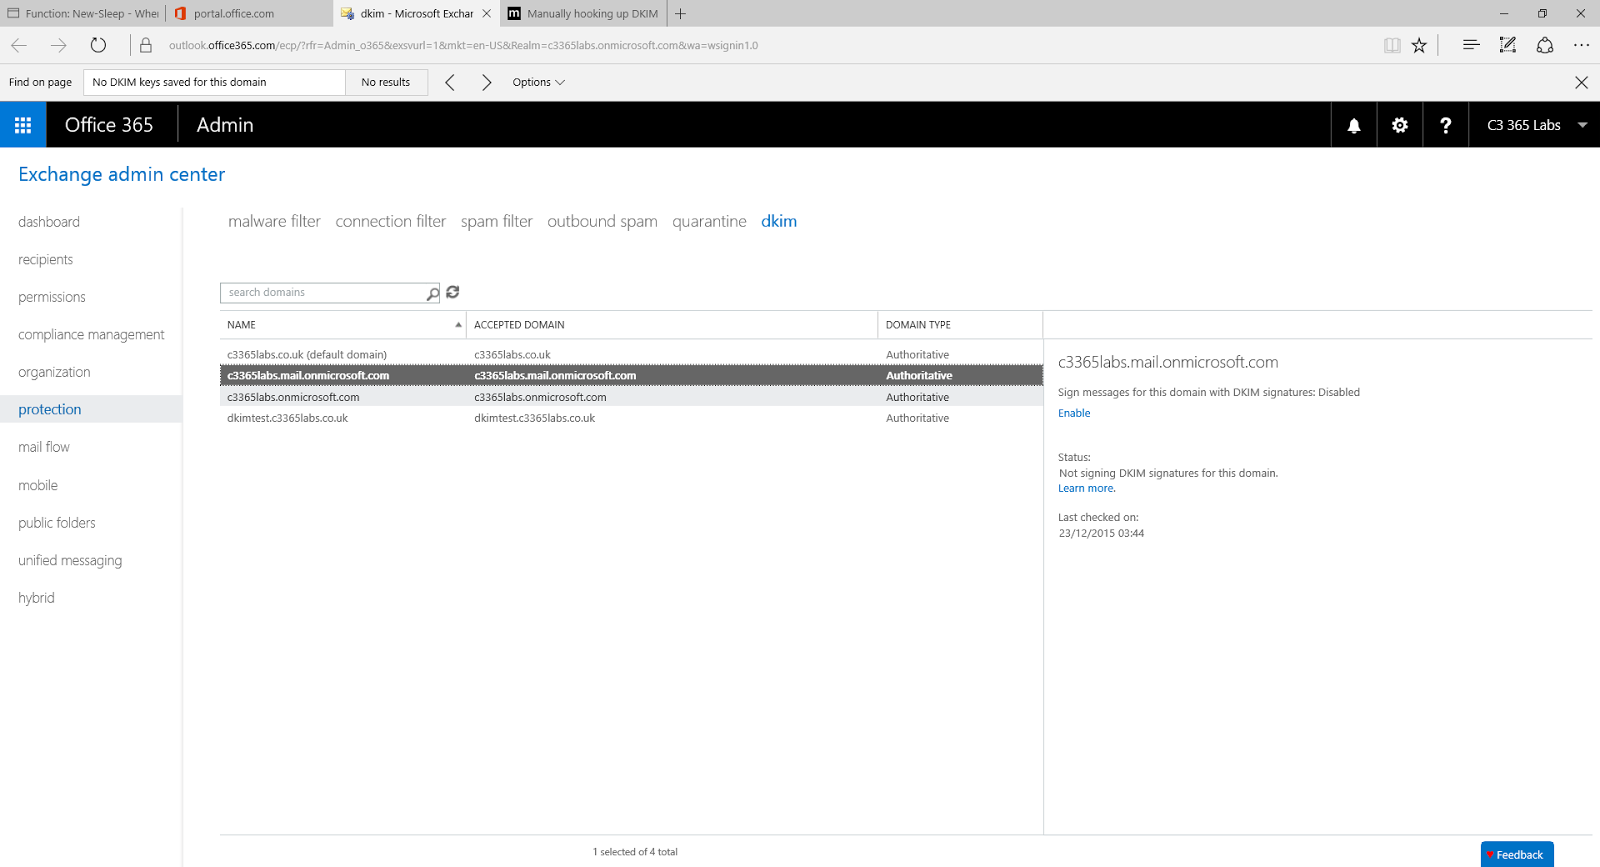Open the Edge Hub icon
Image resolution: width=1600 pixels, height=867 pixels.
[x=1471, y=45]
